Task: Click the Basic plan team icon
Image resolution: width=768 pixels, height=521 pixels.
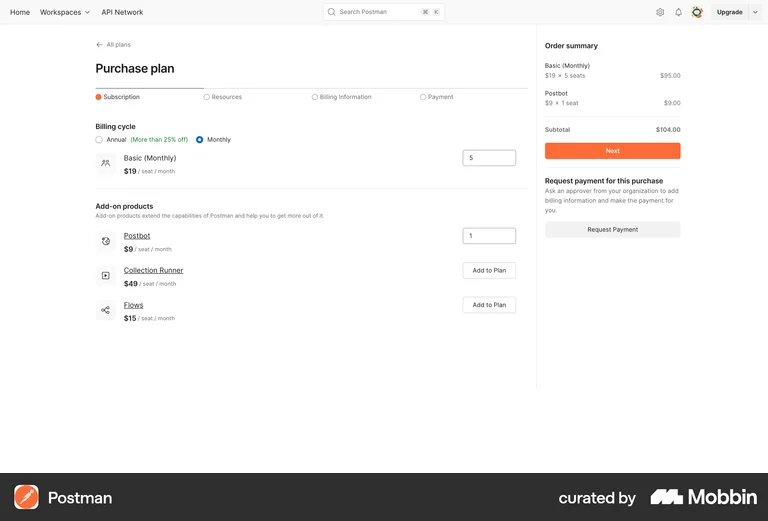Action: 106,163
